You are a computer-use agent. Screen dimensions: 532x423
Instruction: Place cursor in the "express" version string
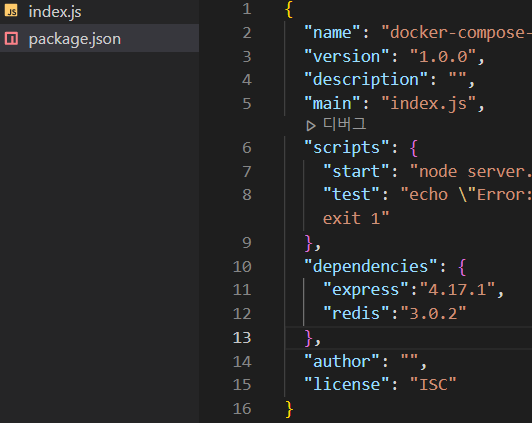(457, 290)
